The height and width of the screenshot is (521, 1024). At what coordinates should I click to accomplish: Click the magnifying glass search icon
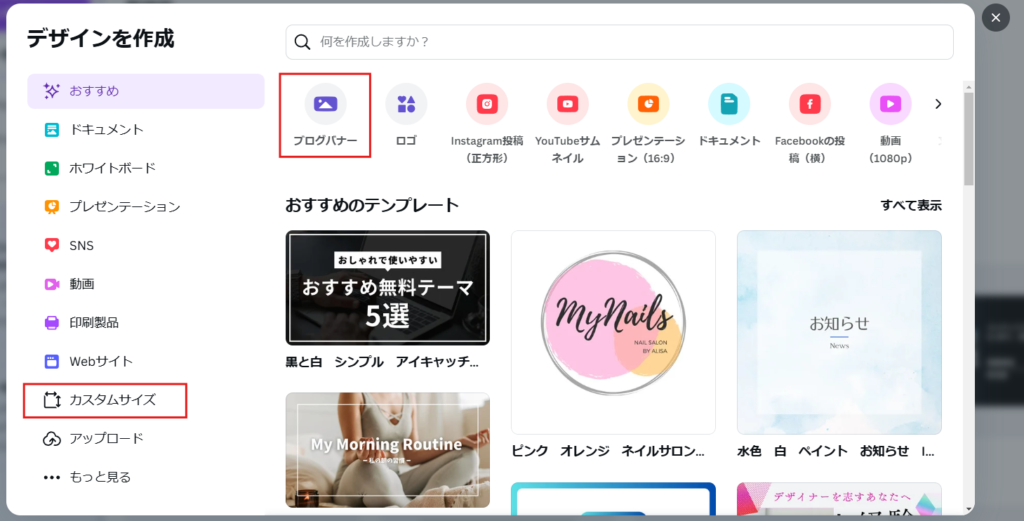pyautogui.click(x=302, y=42)
